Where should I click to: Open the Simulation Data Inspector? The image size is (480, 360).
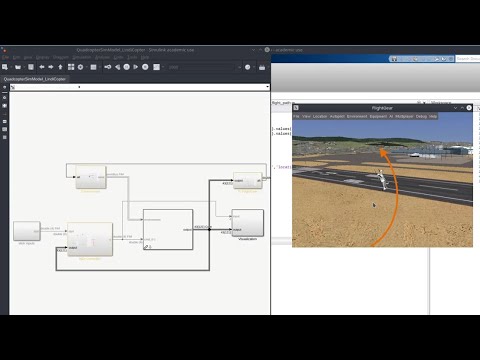(x=156, y=67)
